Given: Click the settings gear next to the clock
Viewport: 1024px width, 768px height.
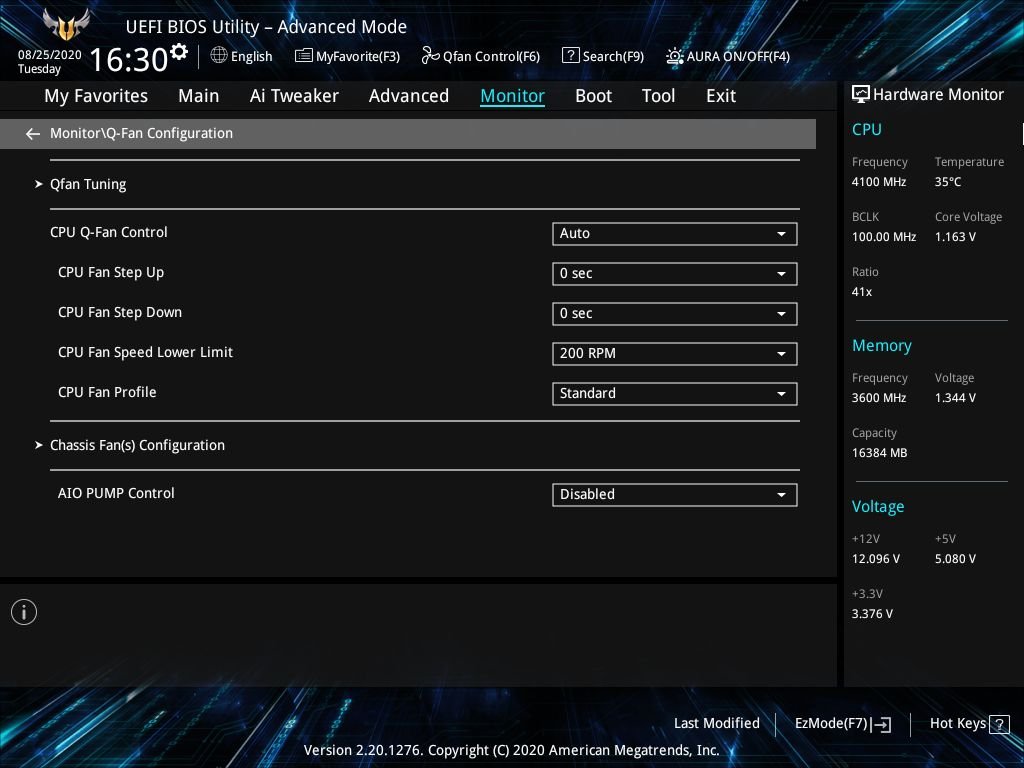Looking at the screenshot, I should (x=179, y=52).
